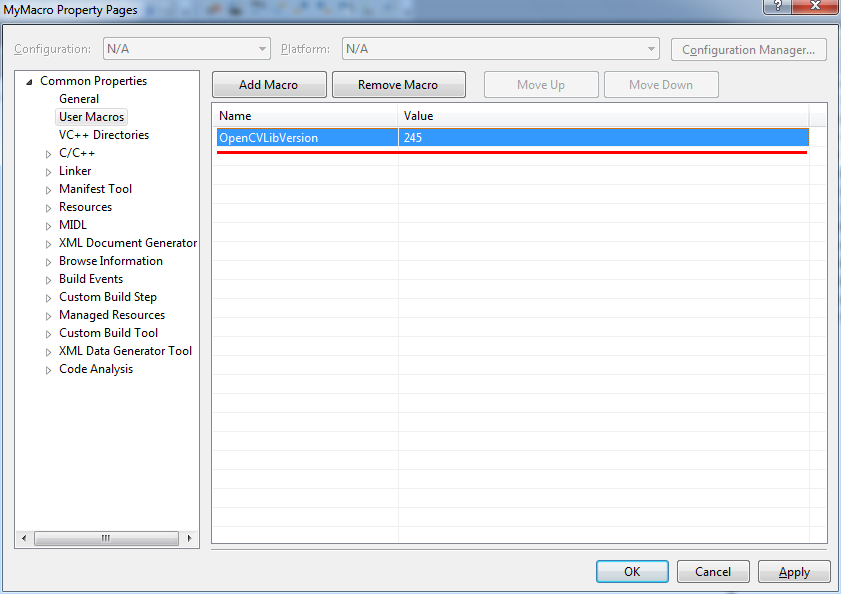This screenshot has width=841, height=594.
Task: Expand the Build Events node arrow
Action: click(48, 280)
